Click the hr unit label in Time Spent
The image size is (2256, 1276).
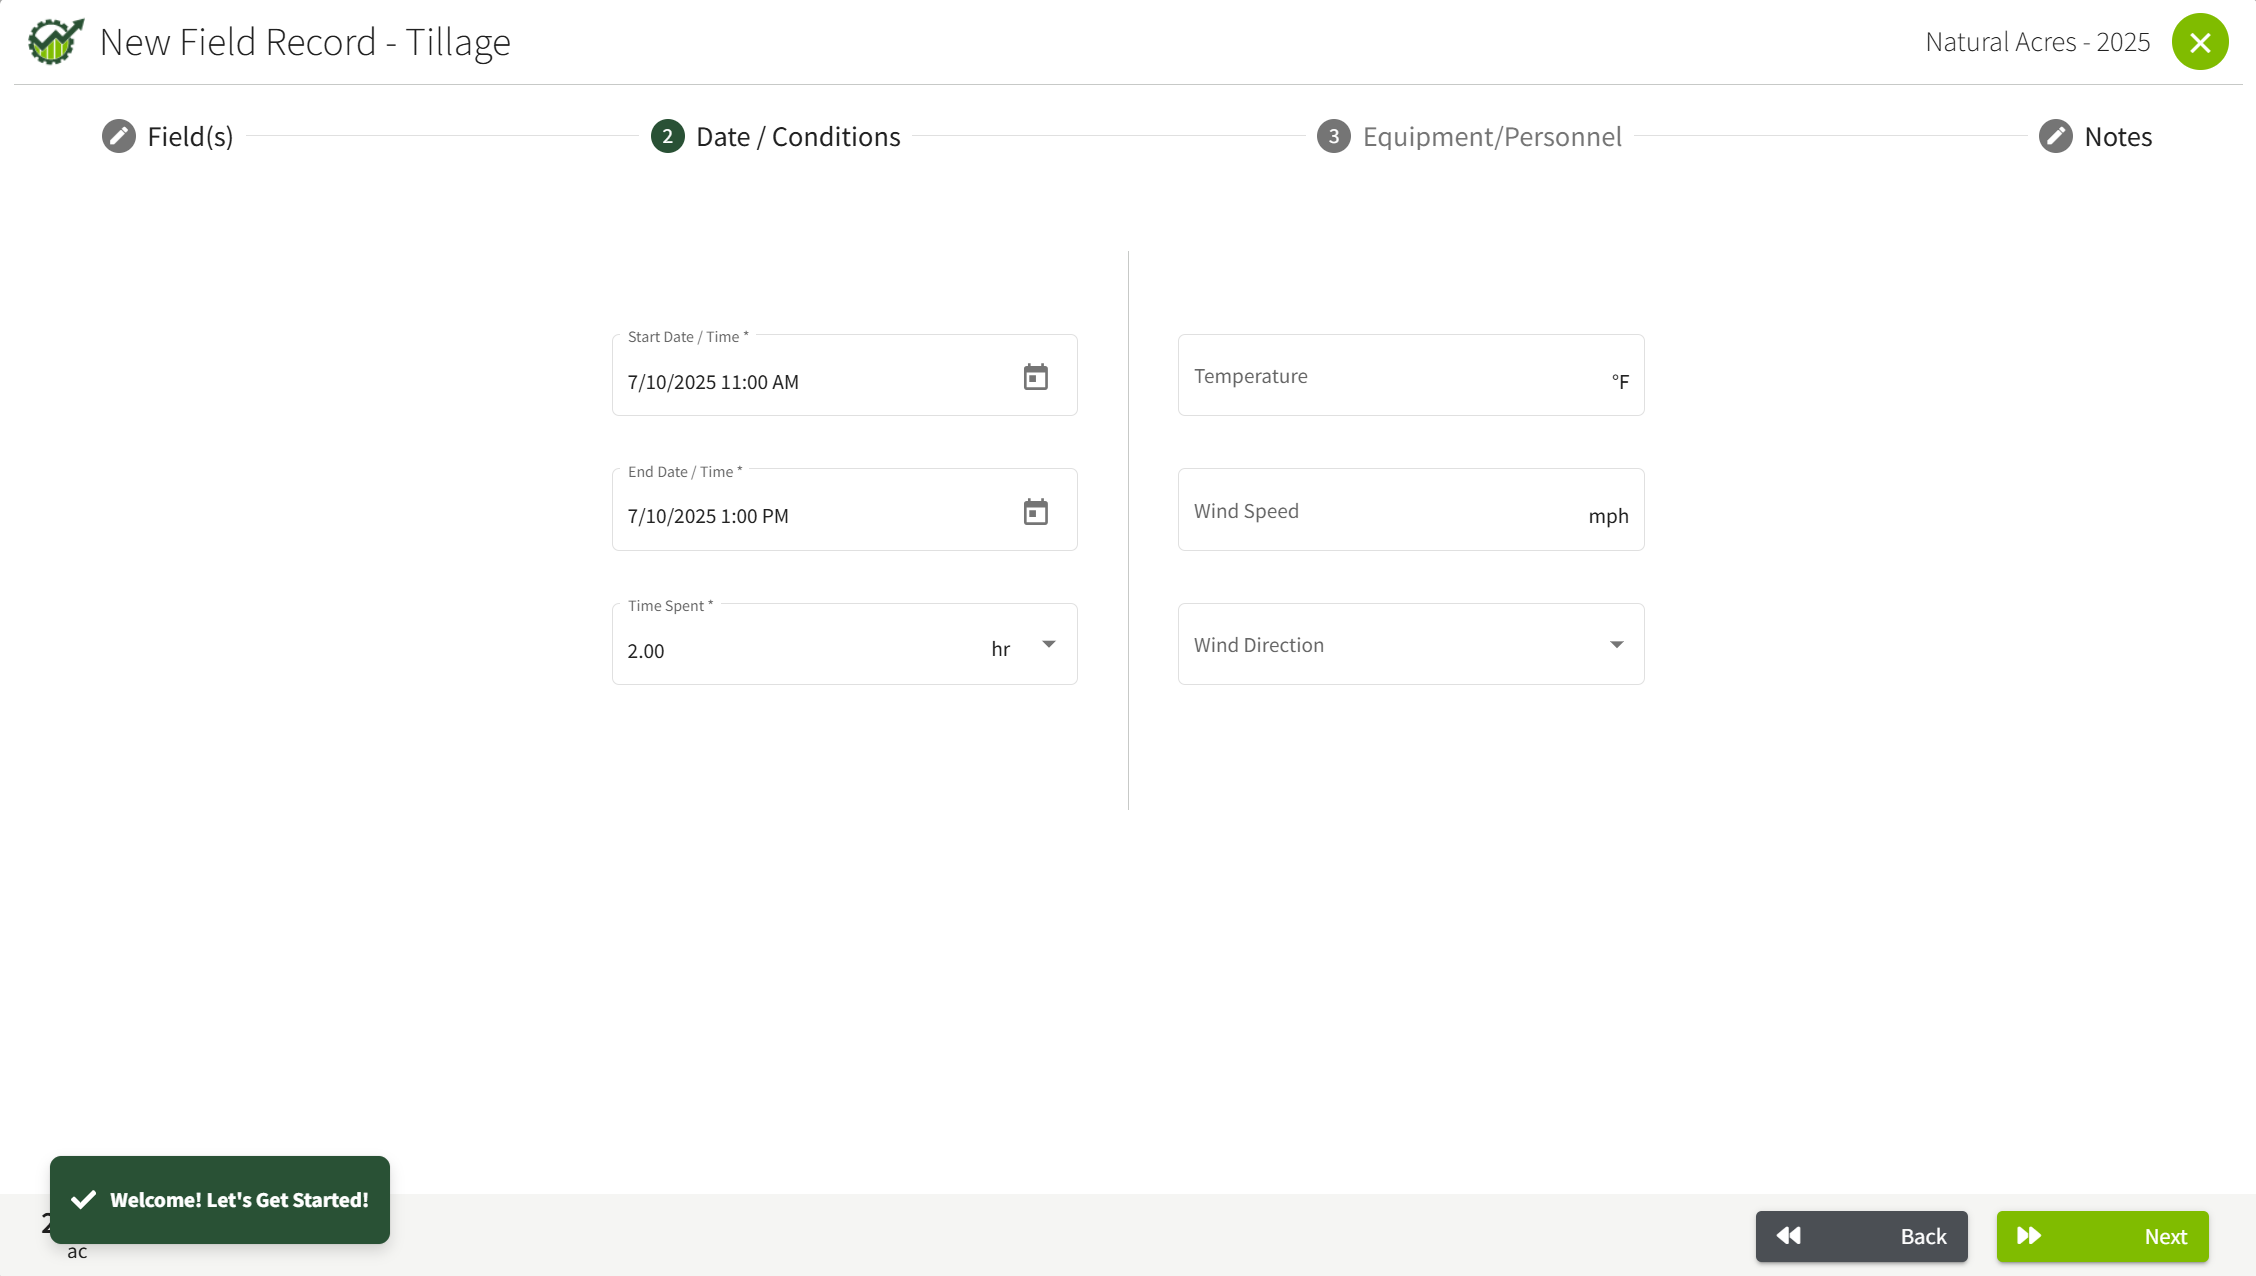pos(1001,650)
